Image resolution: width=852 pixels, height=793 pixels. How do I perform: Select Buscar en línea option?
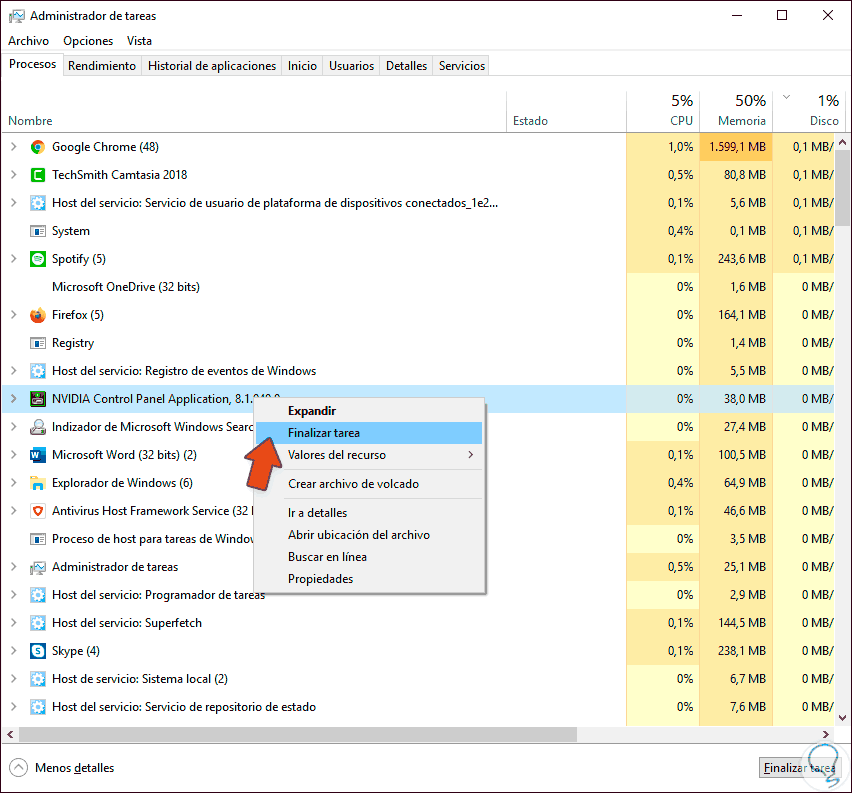tap(369, 557)
